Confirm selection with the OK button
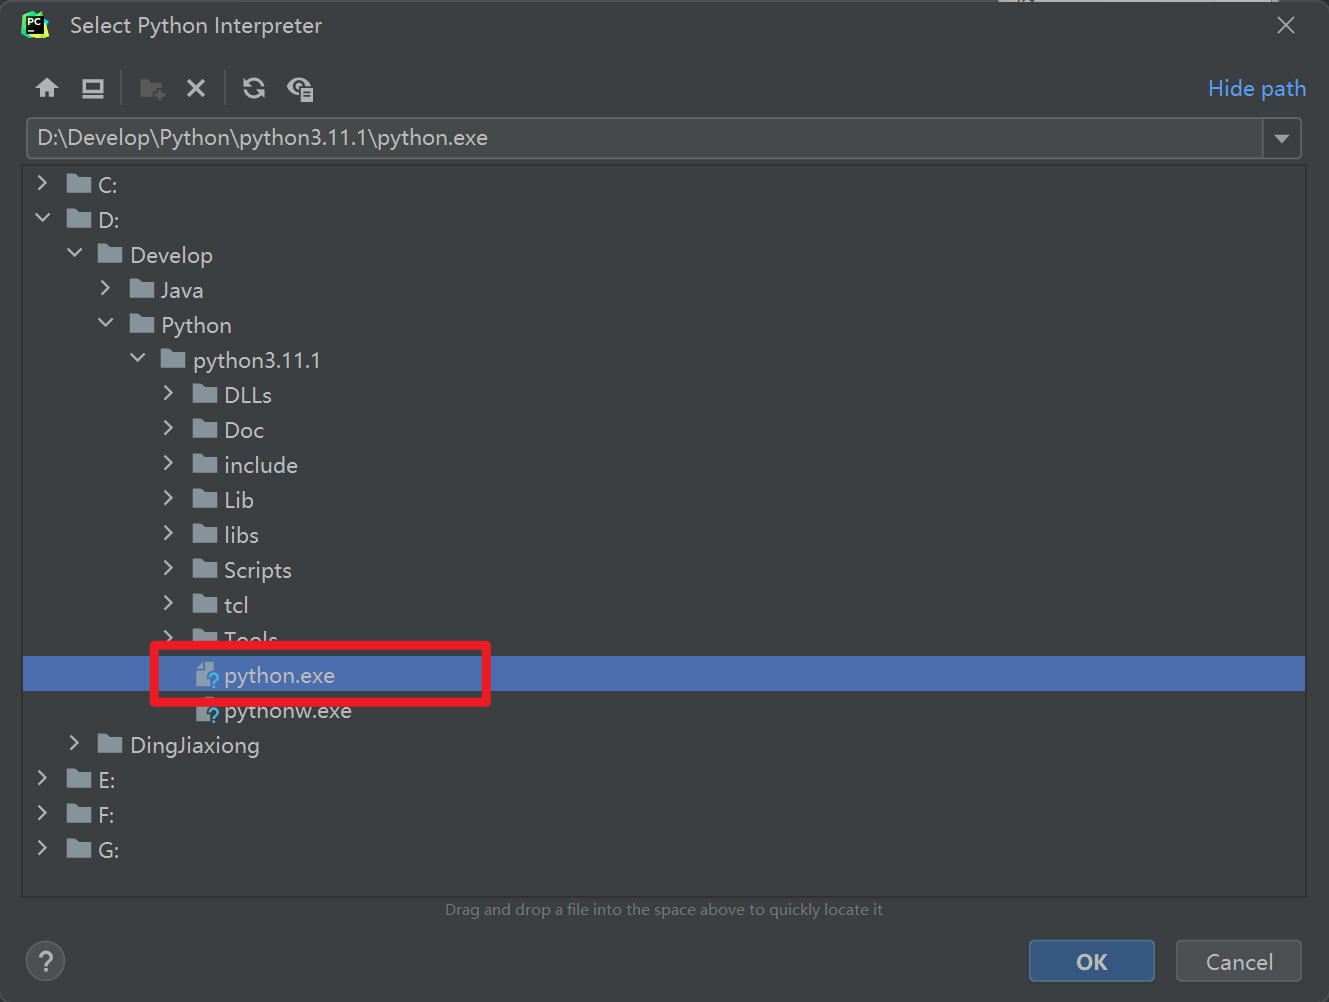 tap(1091, 961)
